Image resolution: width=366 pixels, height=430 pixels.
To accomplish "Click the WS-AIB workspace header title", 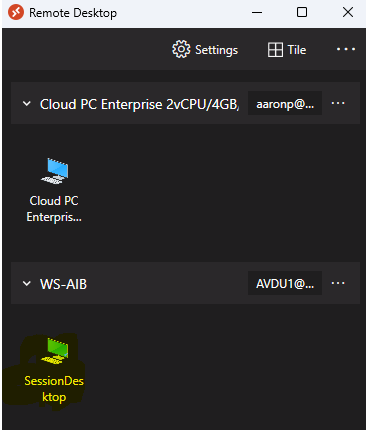I will pyautogui.click(x=63, y=284).
